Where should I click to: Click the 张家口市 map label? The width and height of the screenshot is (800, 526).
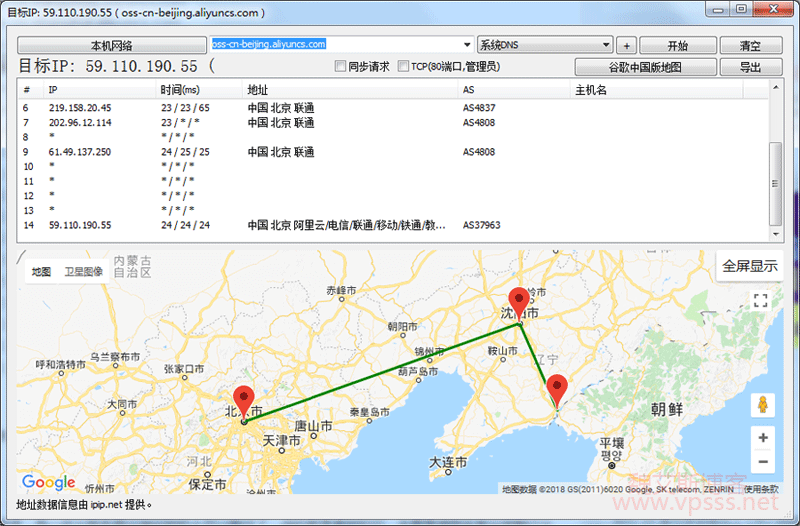coord(184,368)
